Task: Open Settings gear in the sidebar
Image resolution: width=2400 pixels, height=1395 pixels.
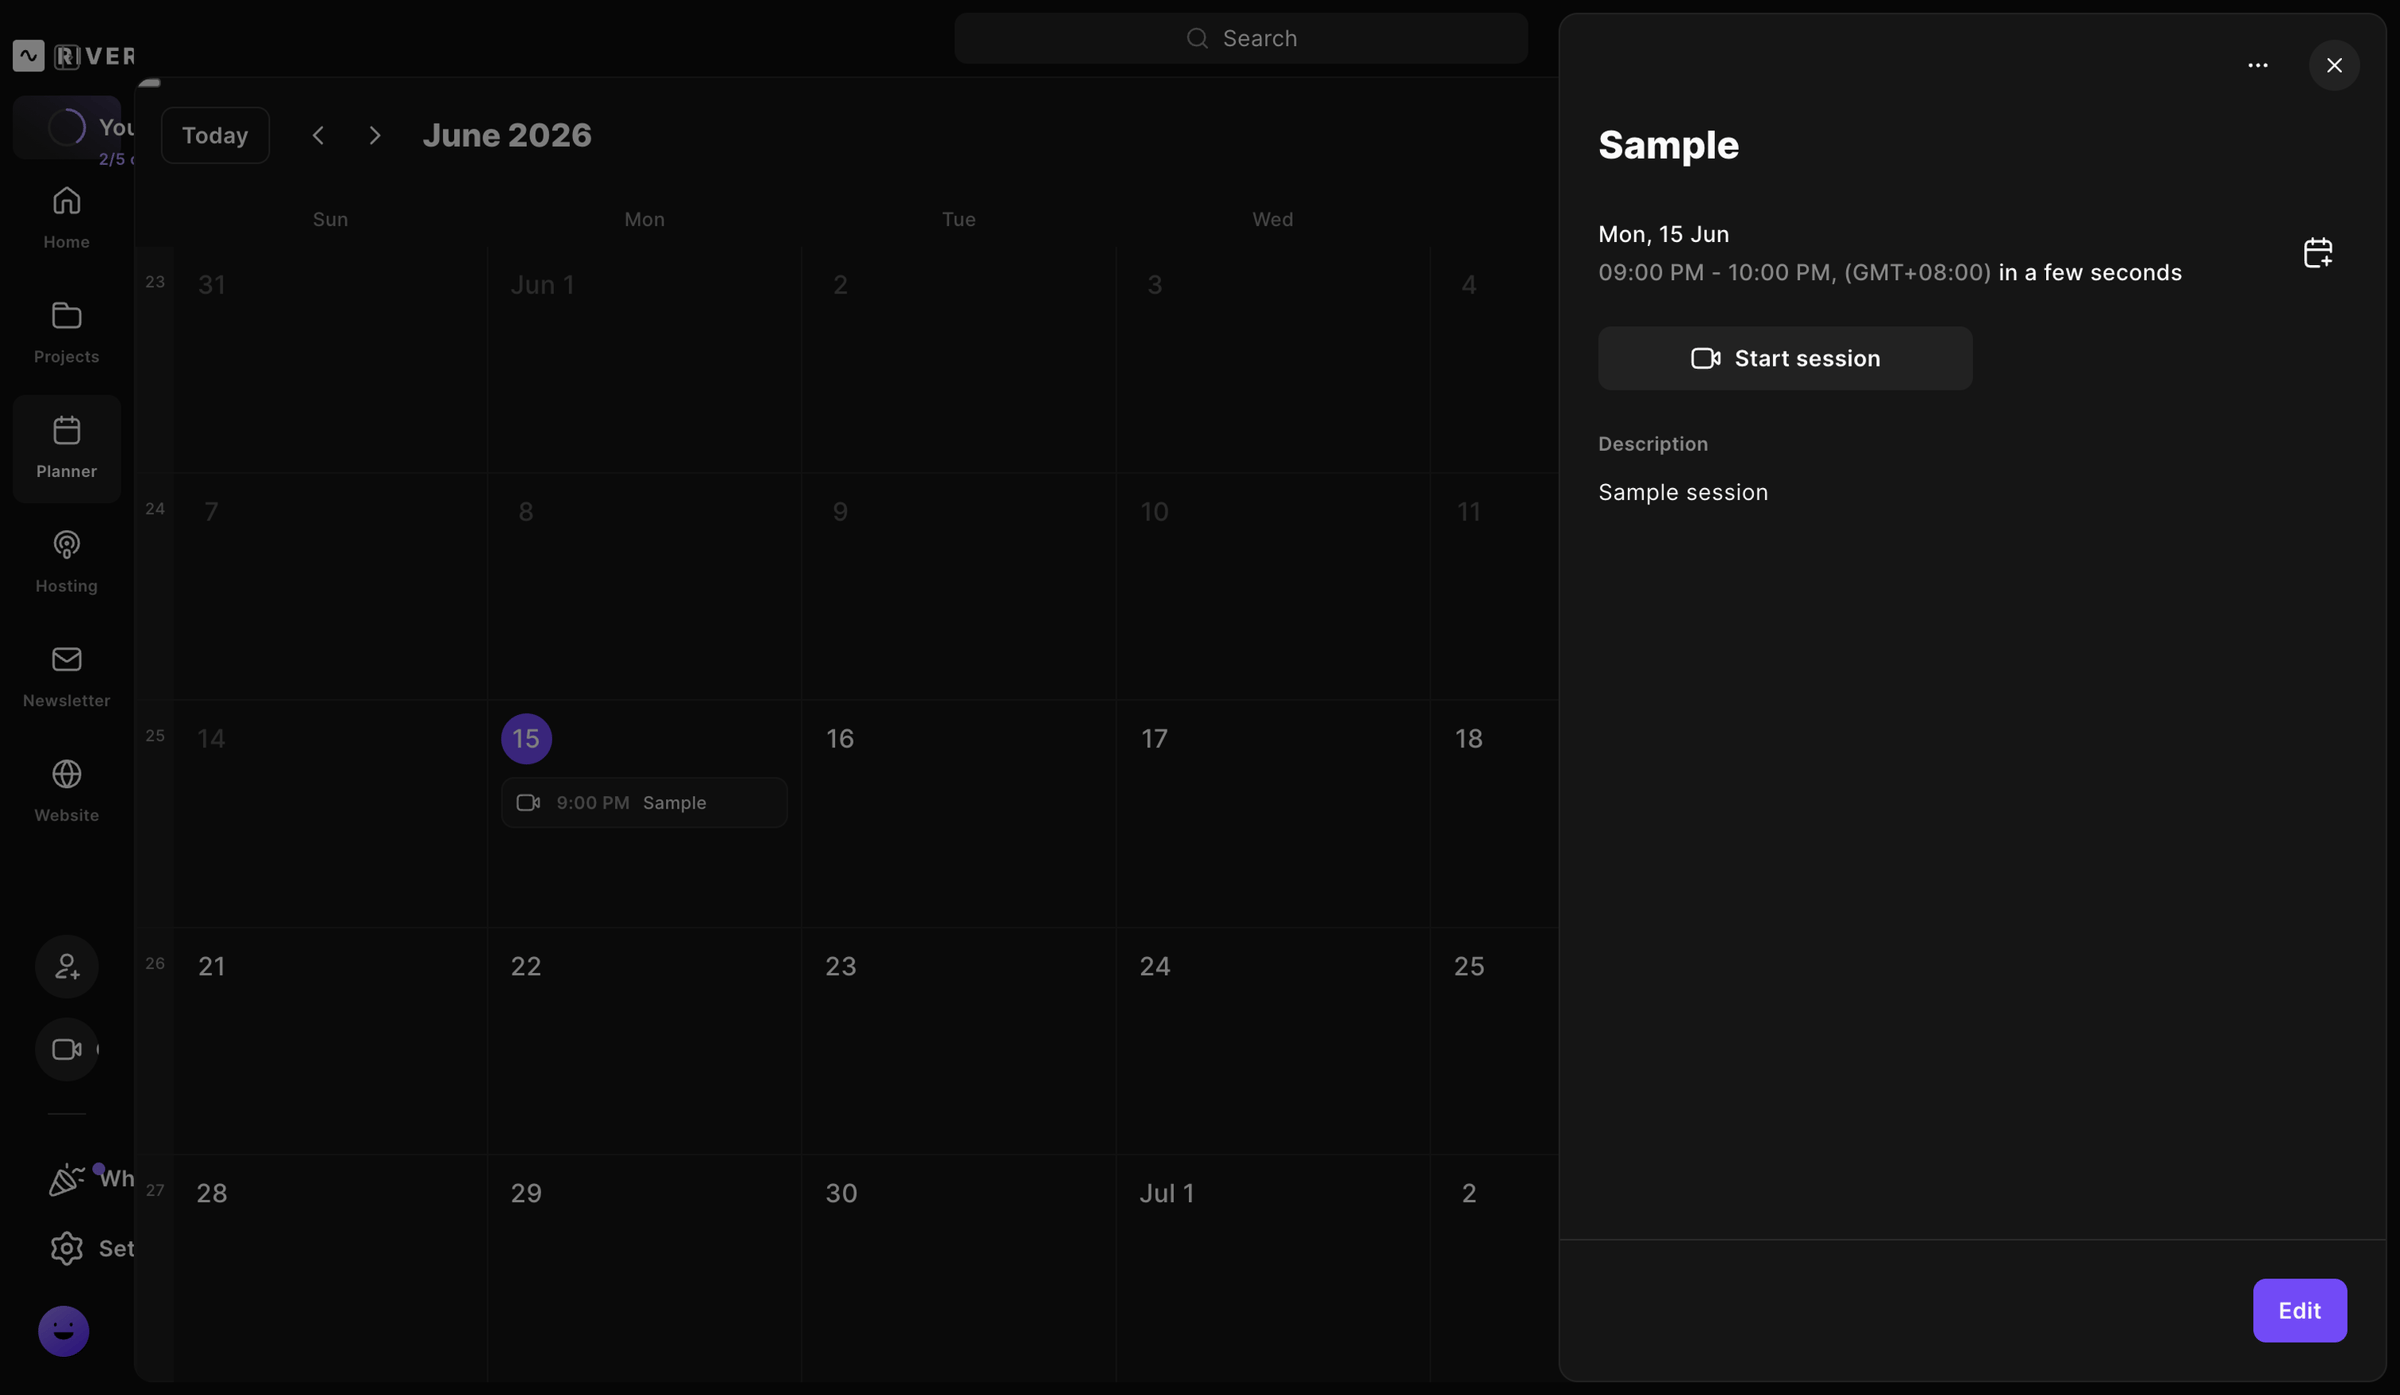Action: [67, 1248]
